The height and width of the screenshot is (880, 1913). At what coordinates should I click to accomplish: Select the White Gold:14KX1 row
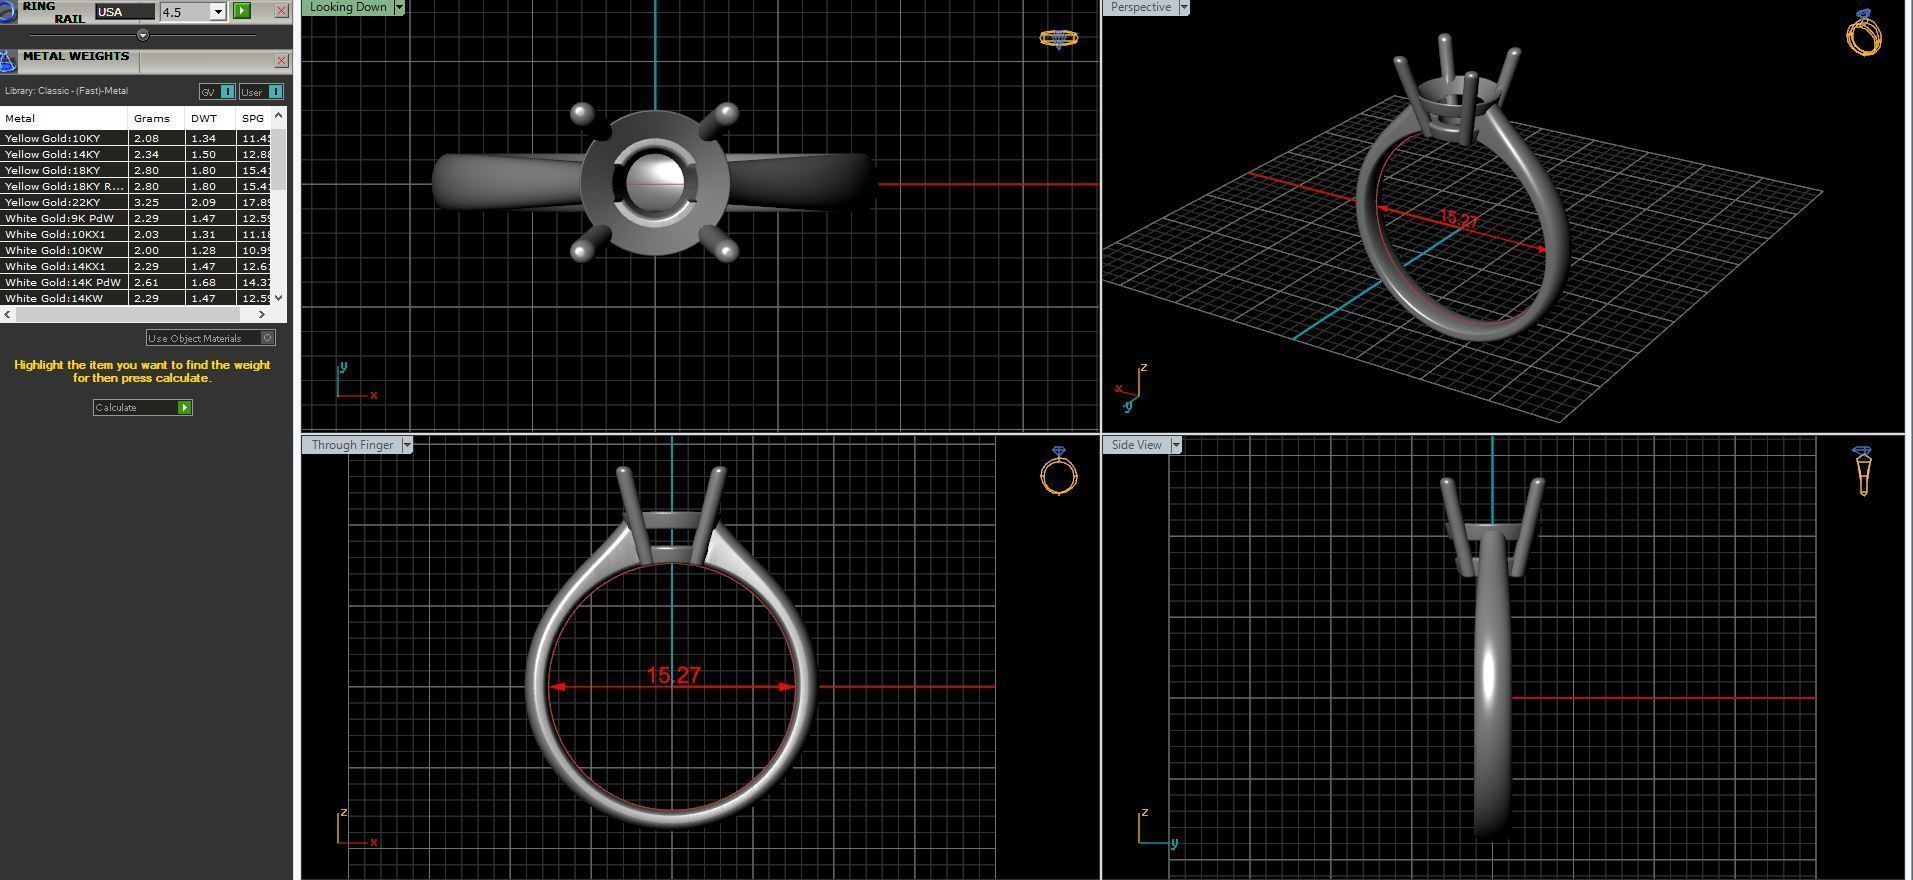point(136,266)
